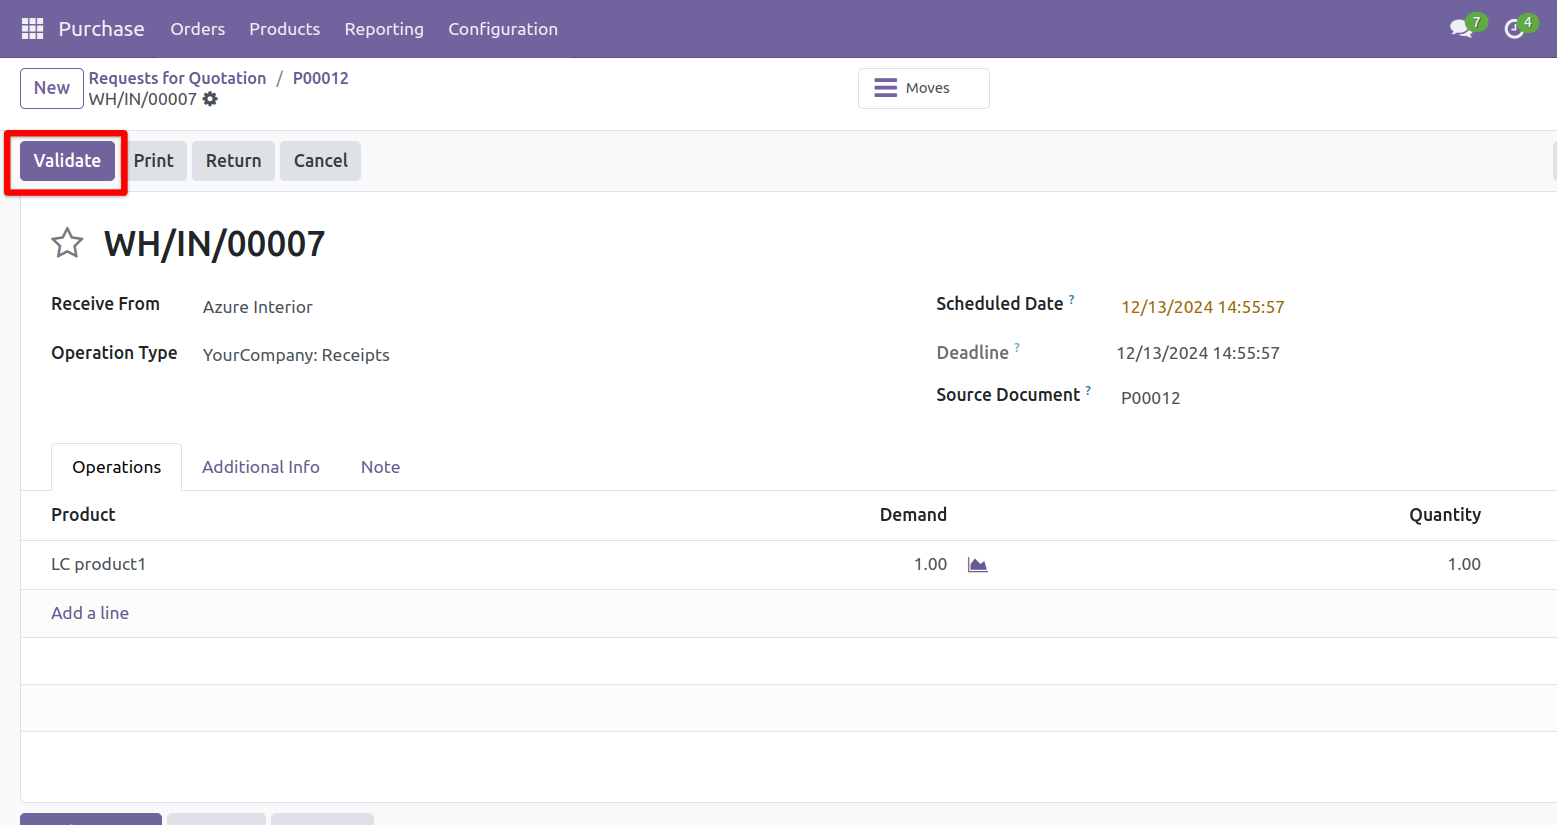The width and height of the screenshot is (1557, 825).
Task: Switch to the Additional Info tab
Action: pyautogui.click(x=261, y=467)
